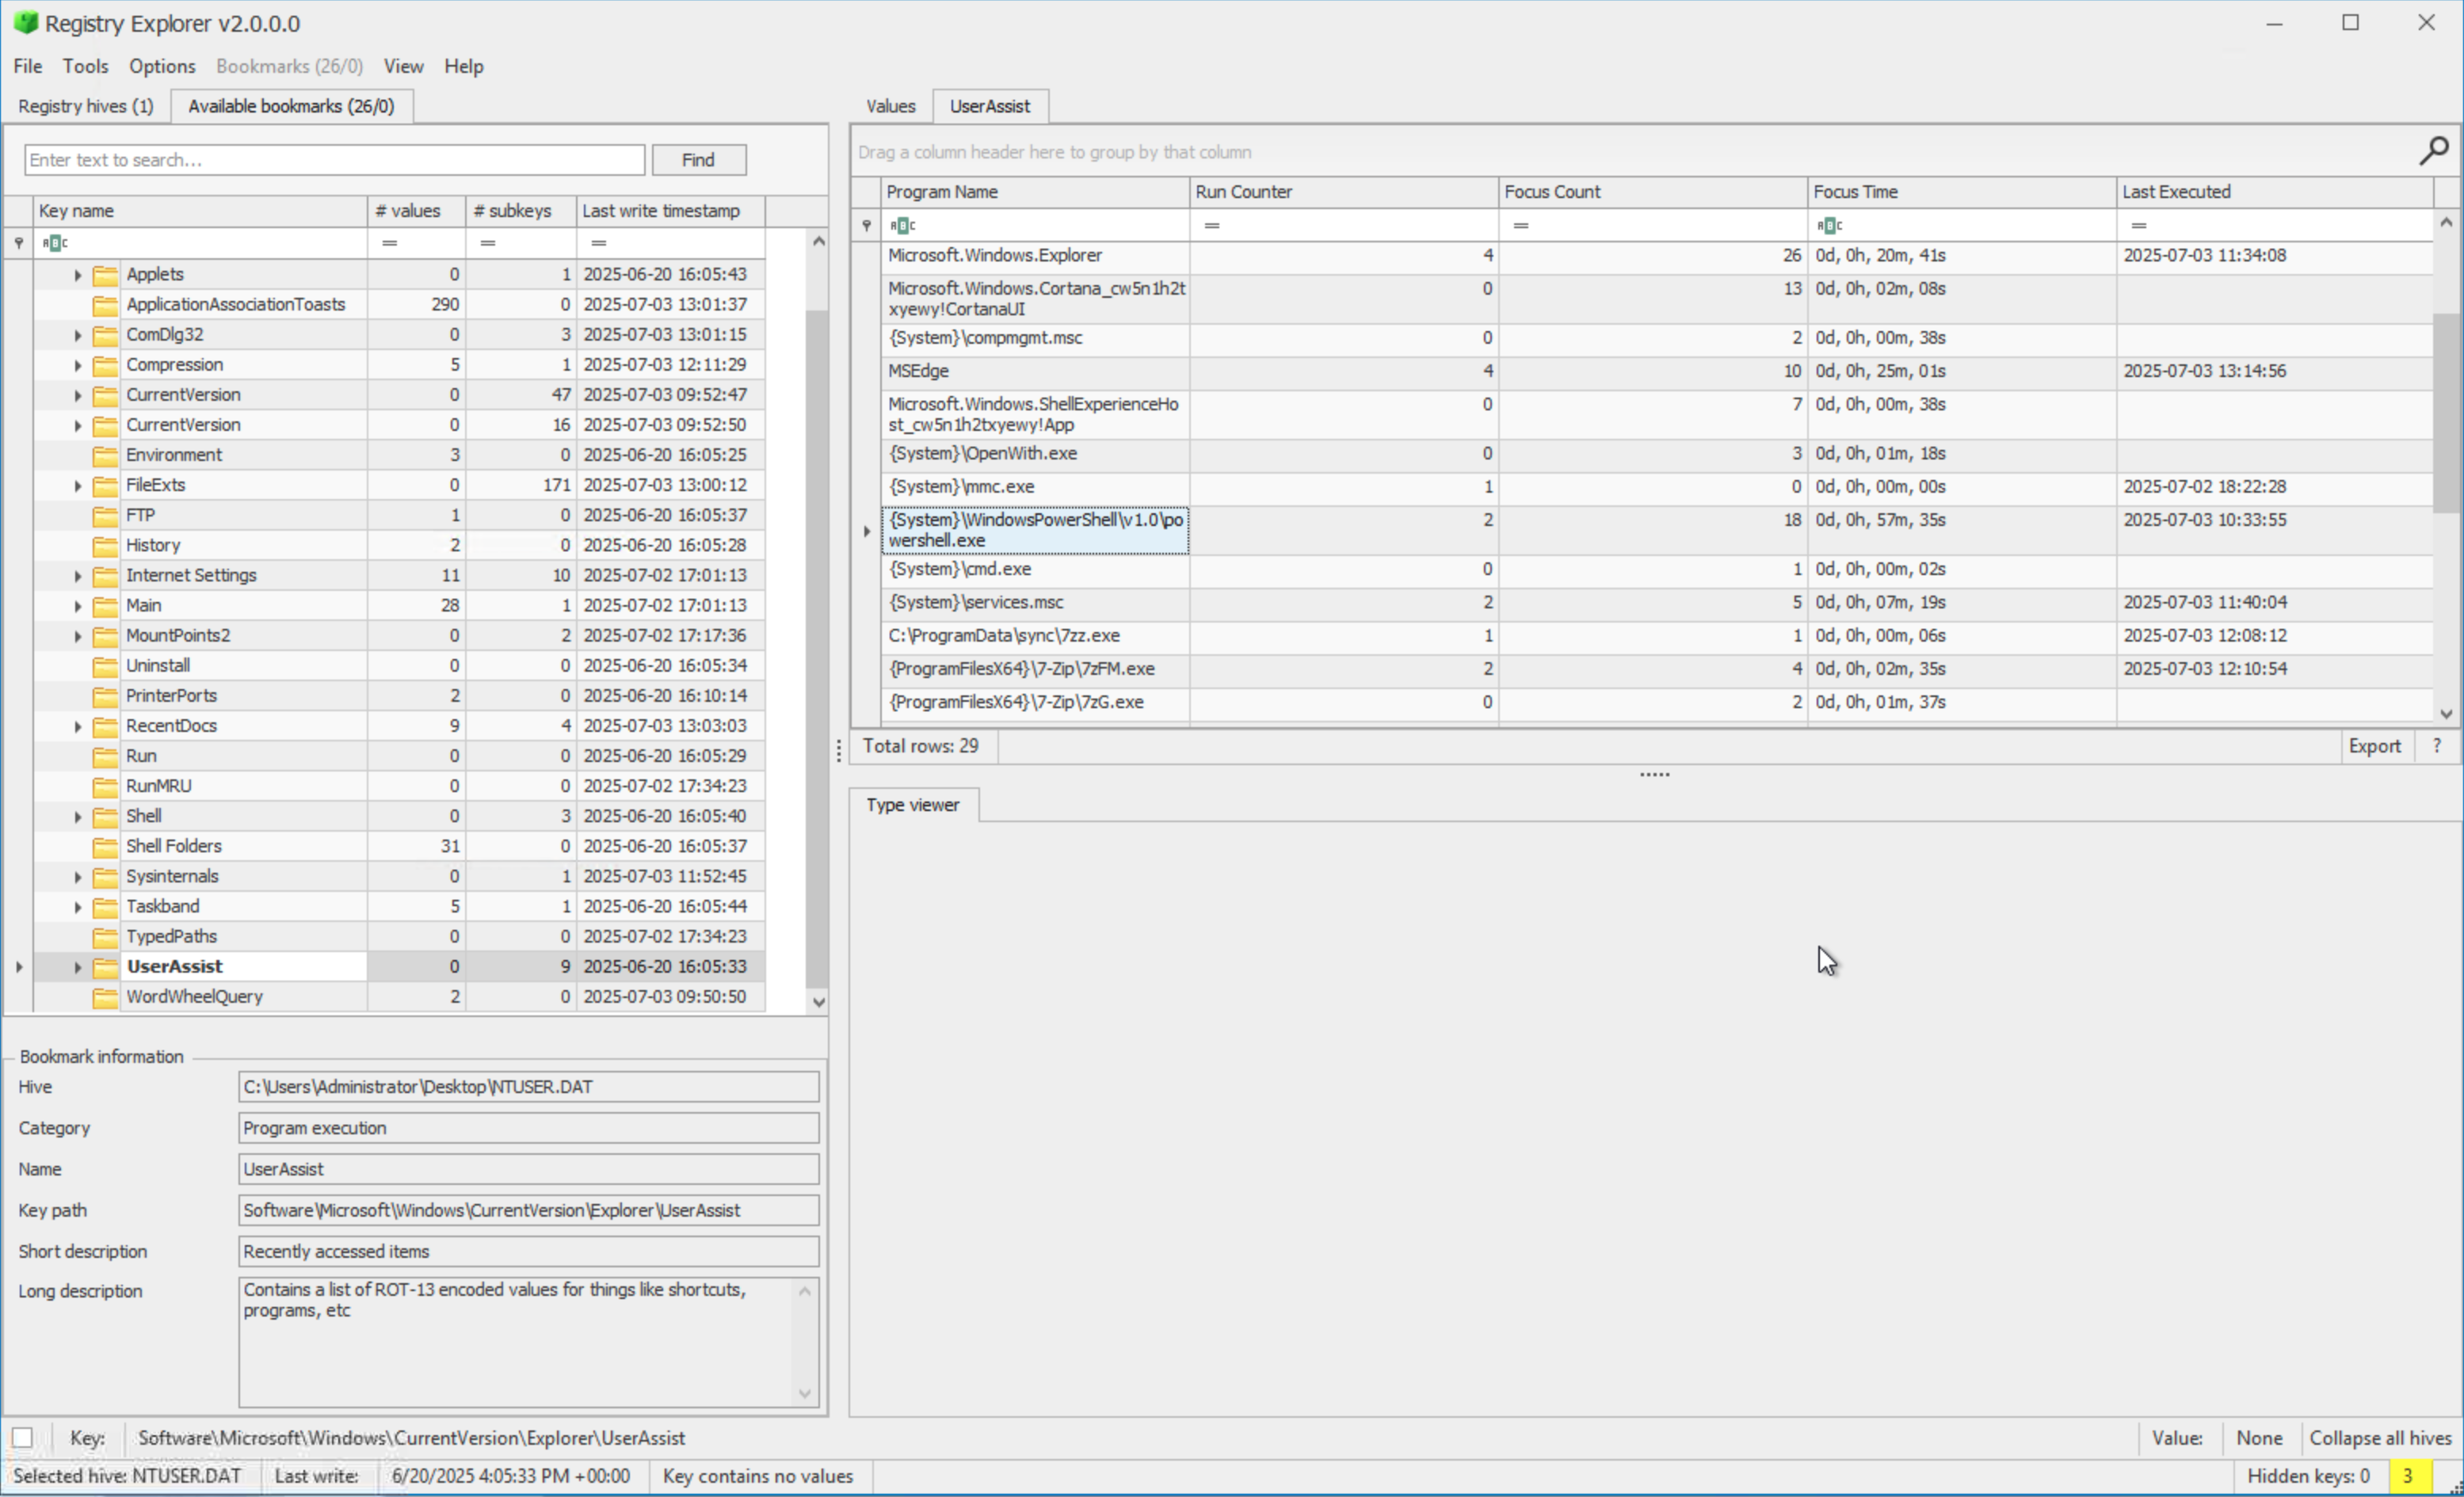Click the ABC filter icon in the Focus Time column
The image size is (2464, 1497).
coord(1831,225)
